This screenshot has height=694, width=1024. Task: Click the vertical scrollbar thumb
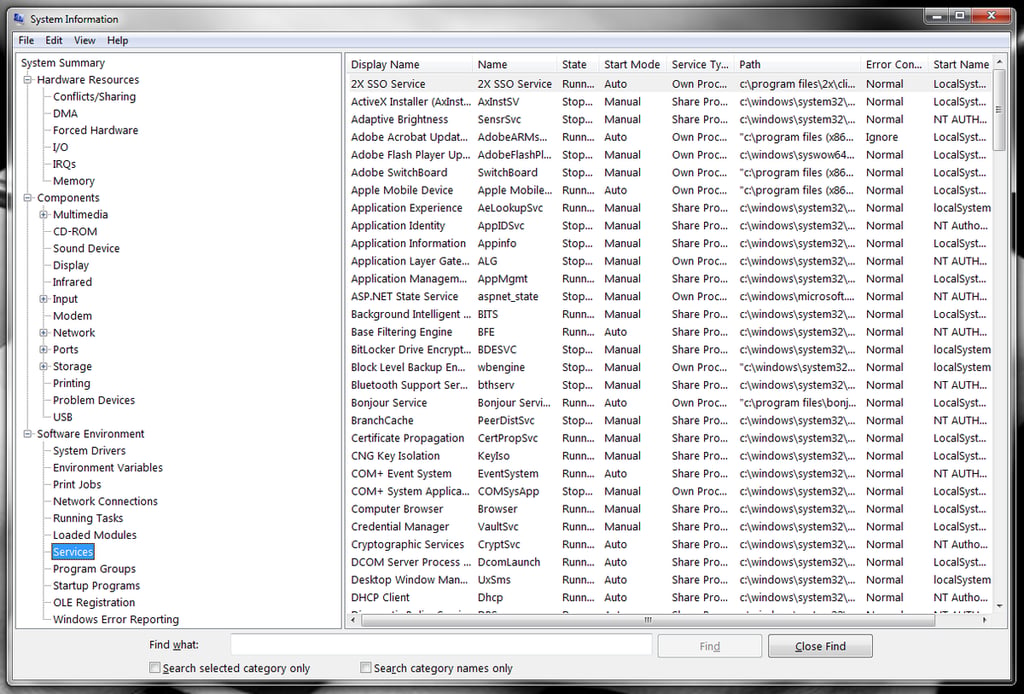[x=999, y=109]
